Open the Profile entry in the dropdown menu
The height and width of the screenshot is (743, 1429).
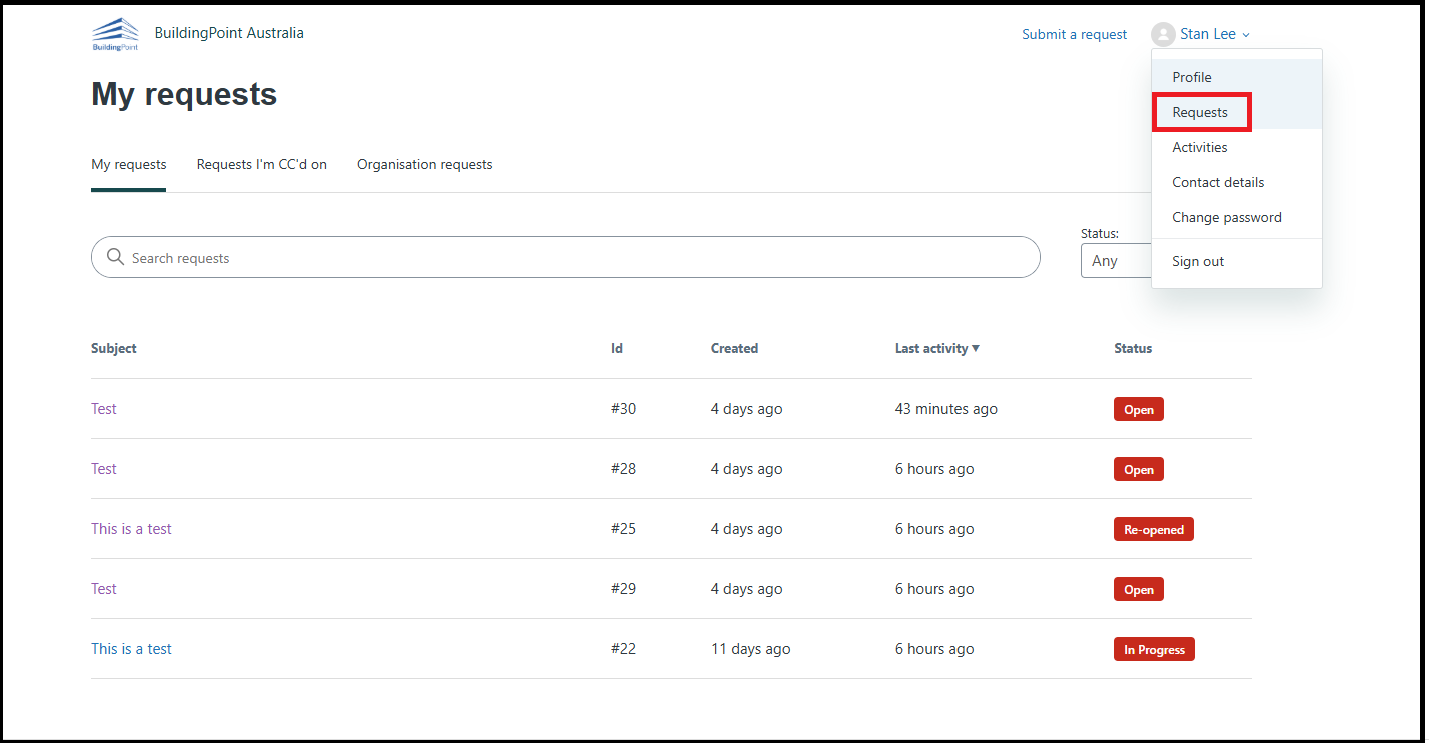click(x=1191, y=77)
